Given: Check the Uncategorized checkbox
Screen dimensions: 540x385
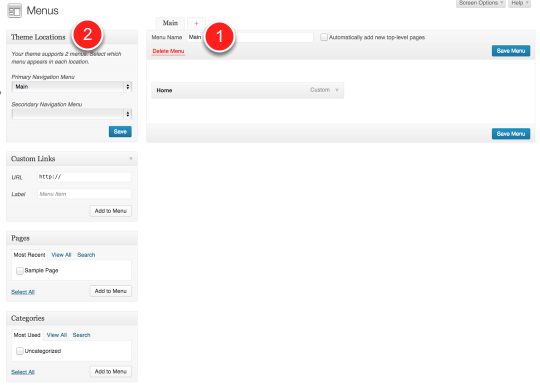Looking at the screenshot, I should point(20,351).
